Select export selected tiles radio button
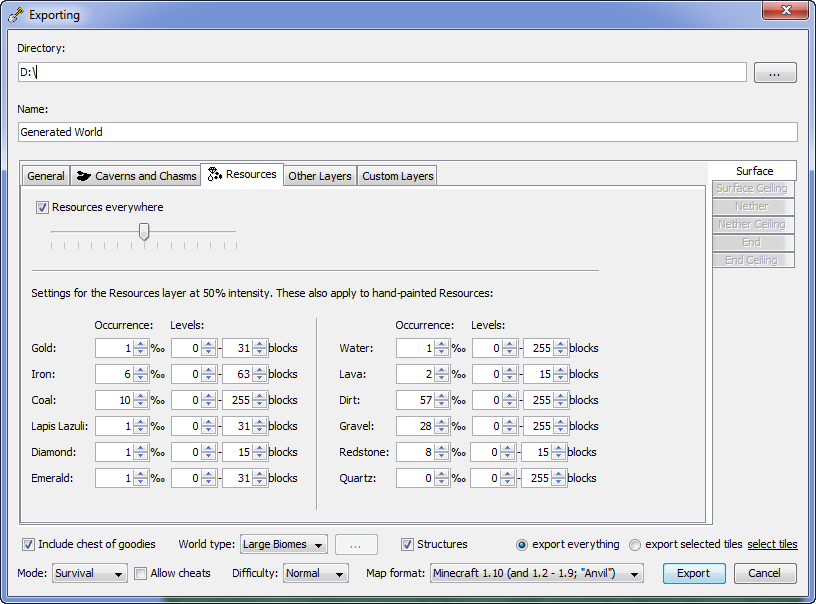 tap(635, 545)
